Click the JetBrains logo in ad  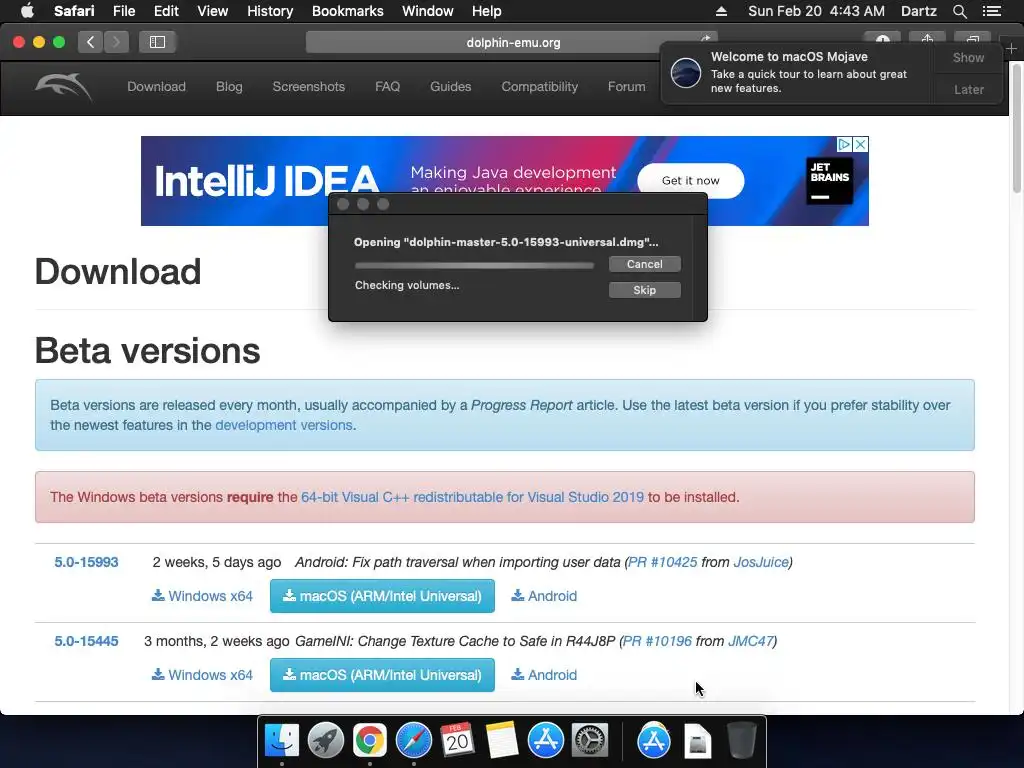coord(829,181)
